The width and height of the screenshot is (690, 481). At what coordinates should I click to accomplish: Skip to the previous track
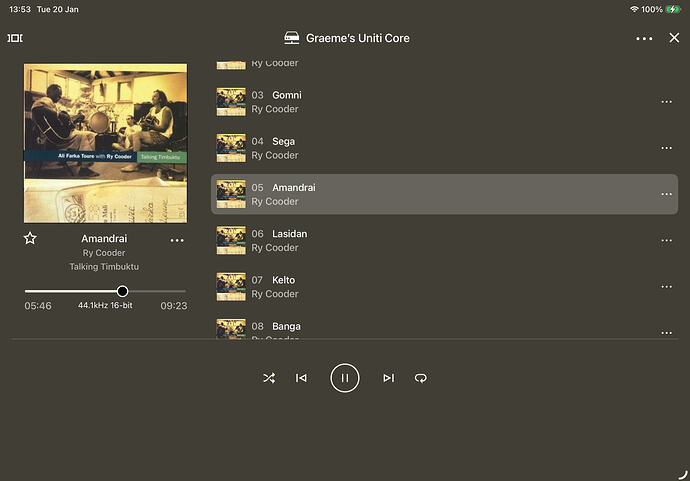(301, 378)
